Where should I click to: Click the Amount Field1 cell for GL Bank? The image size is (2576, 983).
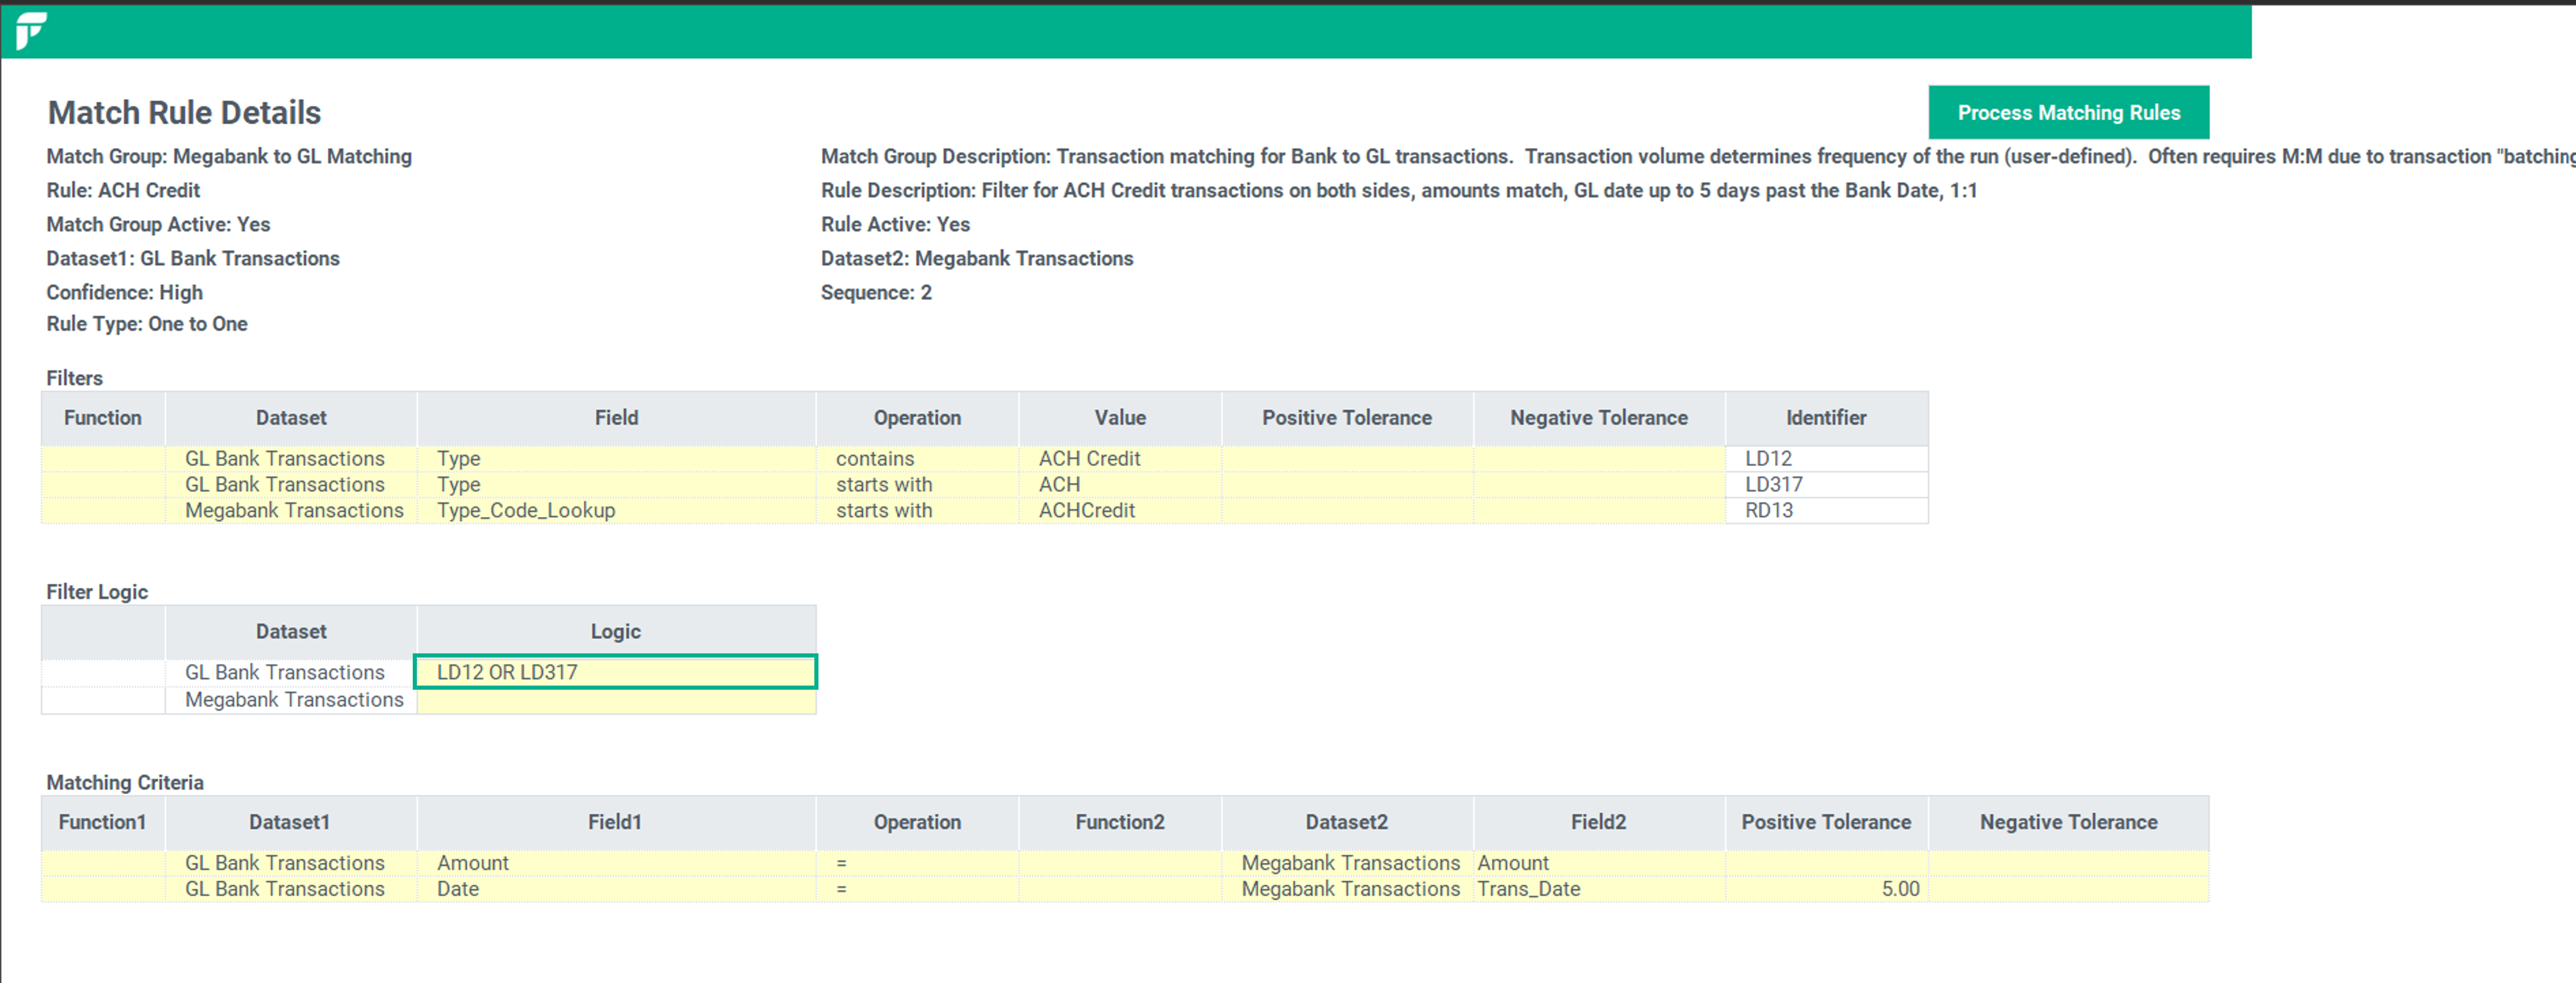pyautogui.click(x=616, y=863)
